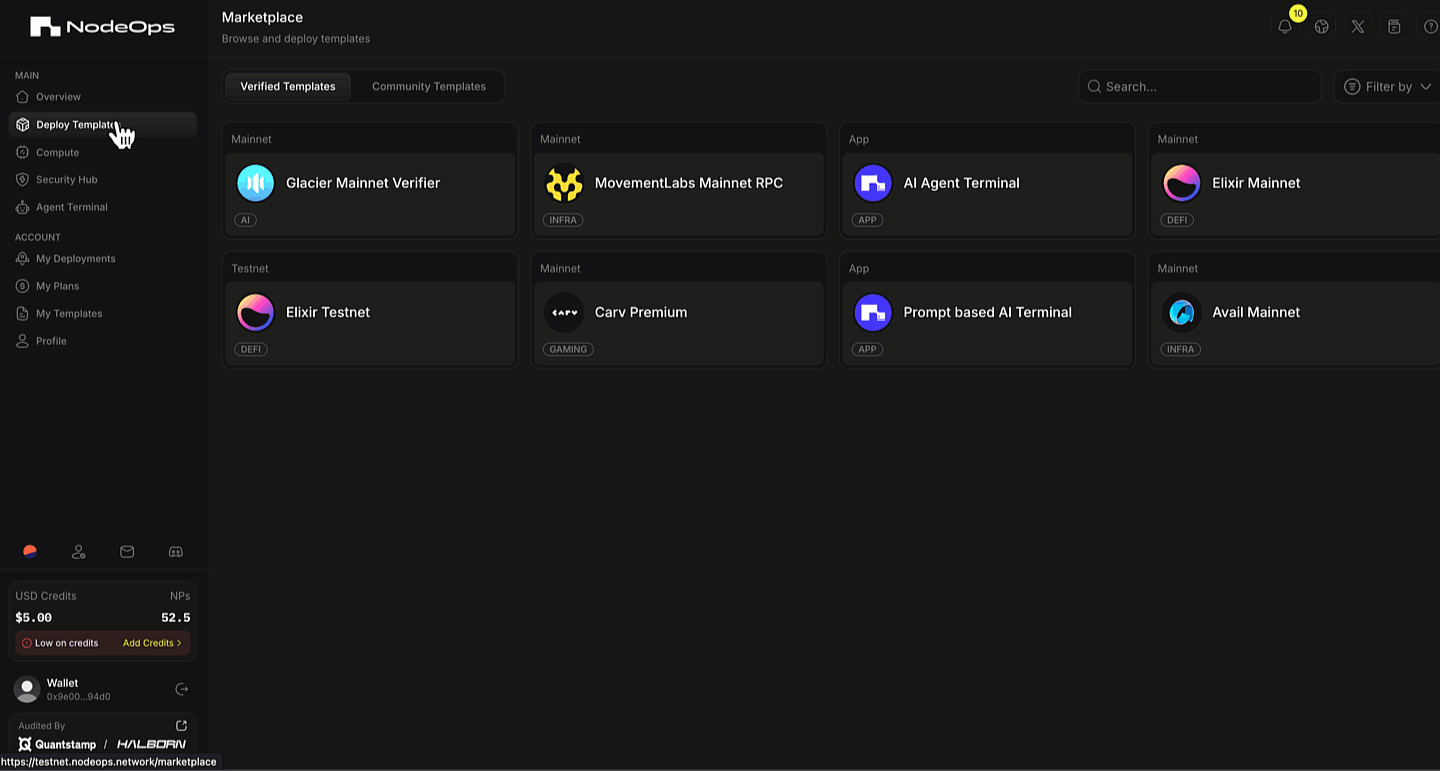This screenshot has height=771, width=1440.
Task: Click the AI tag on Glacier card
Action: tap(246, 220)
